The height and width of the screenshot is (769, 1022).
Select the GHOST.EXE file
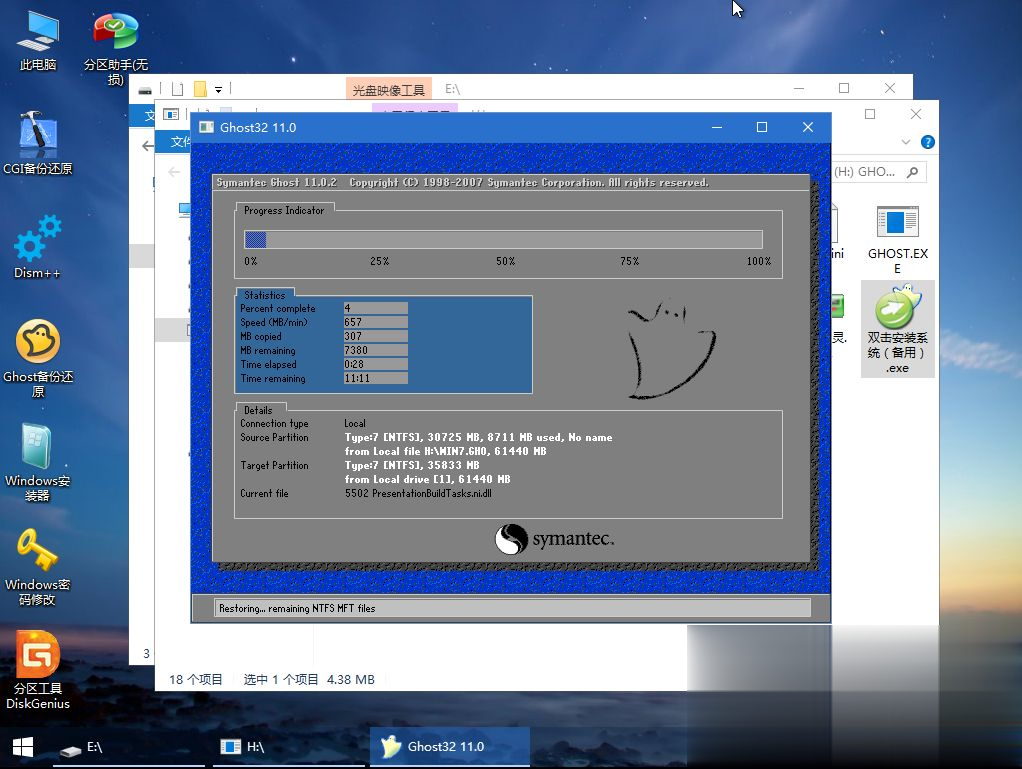[x=898, y=240]
